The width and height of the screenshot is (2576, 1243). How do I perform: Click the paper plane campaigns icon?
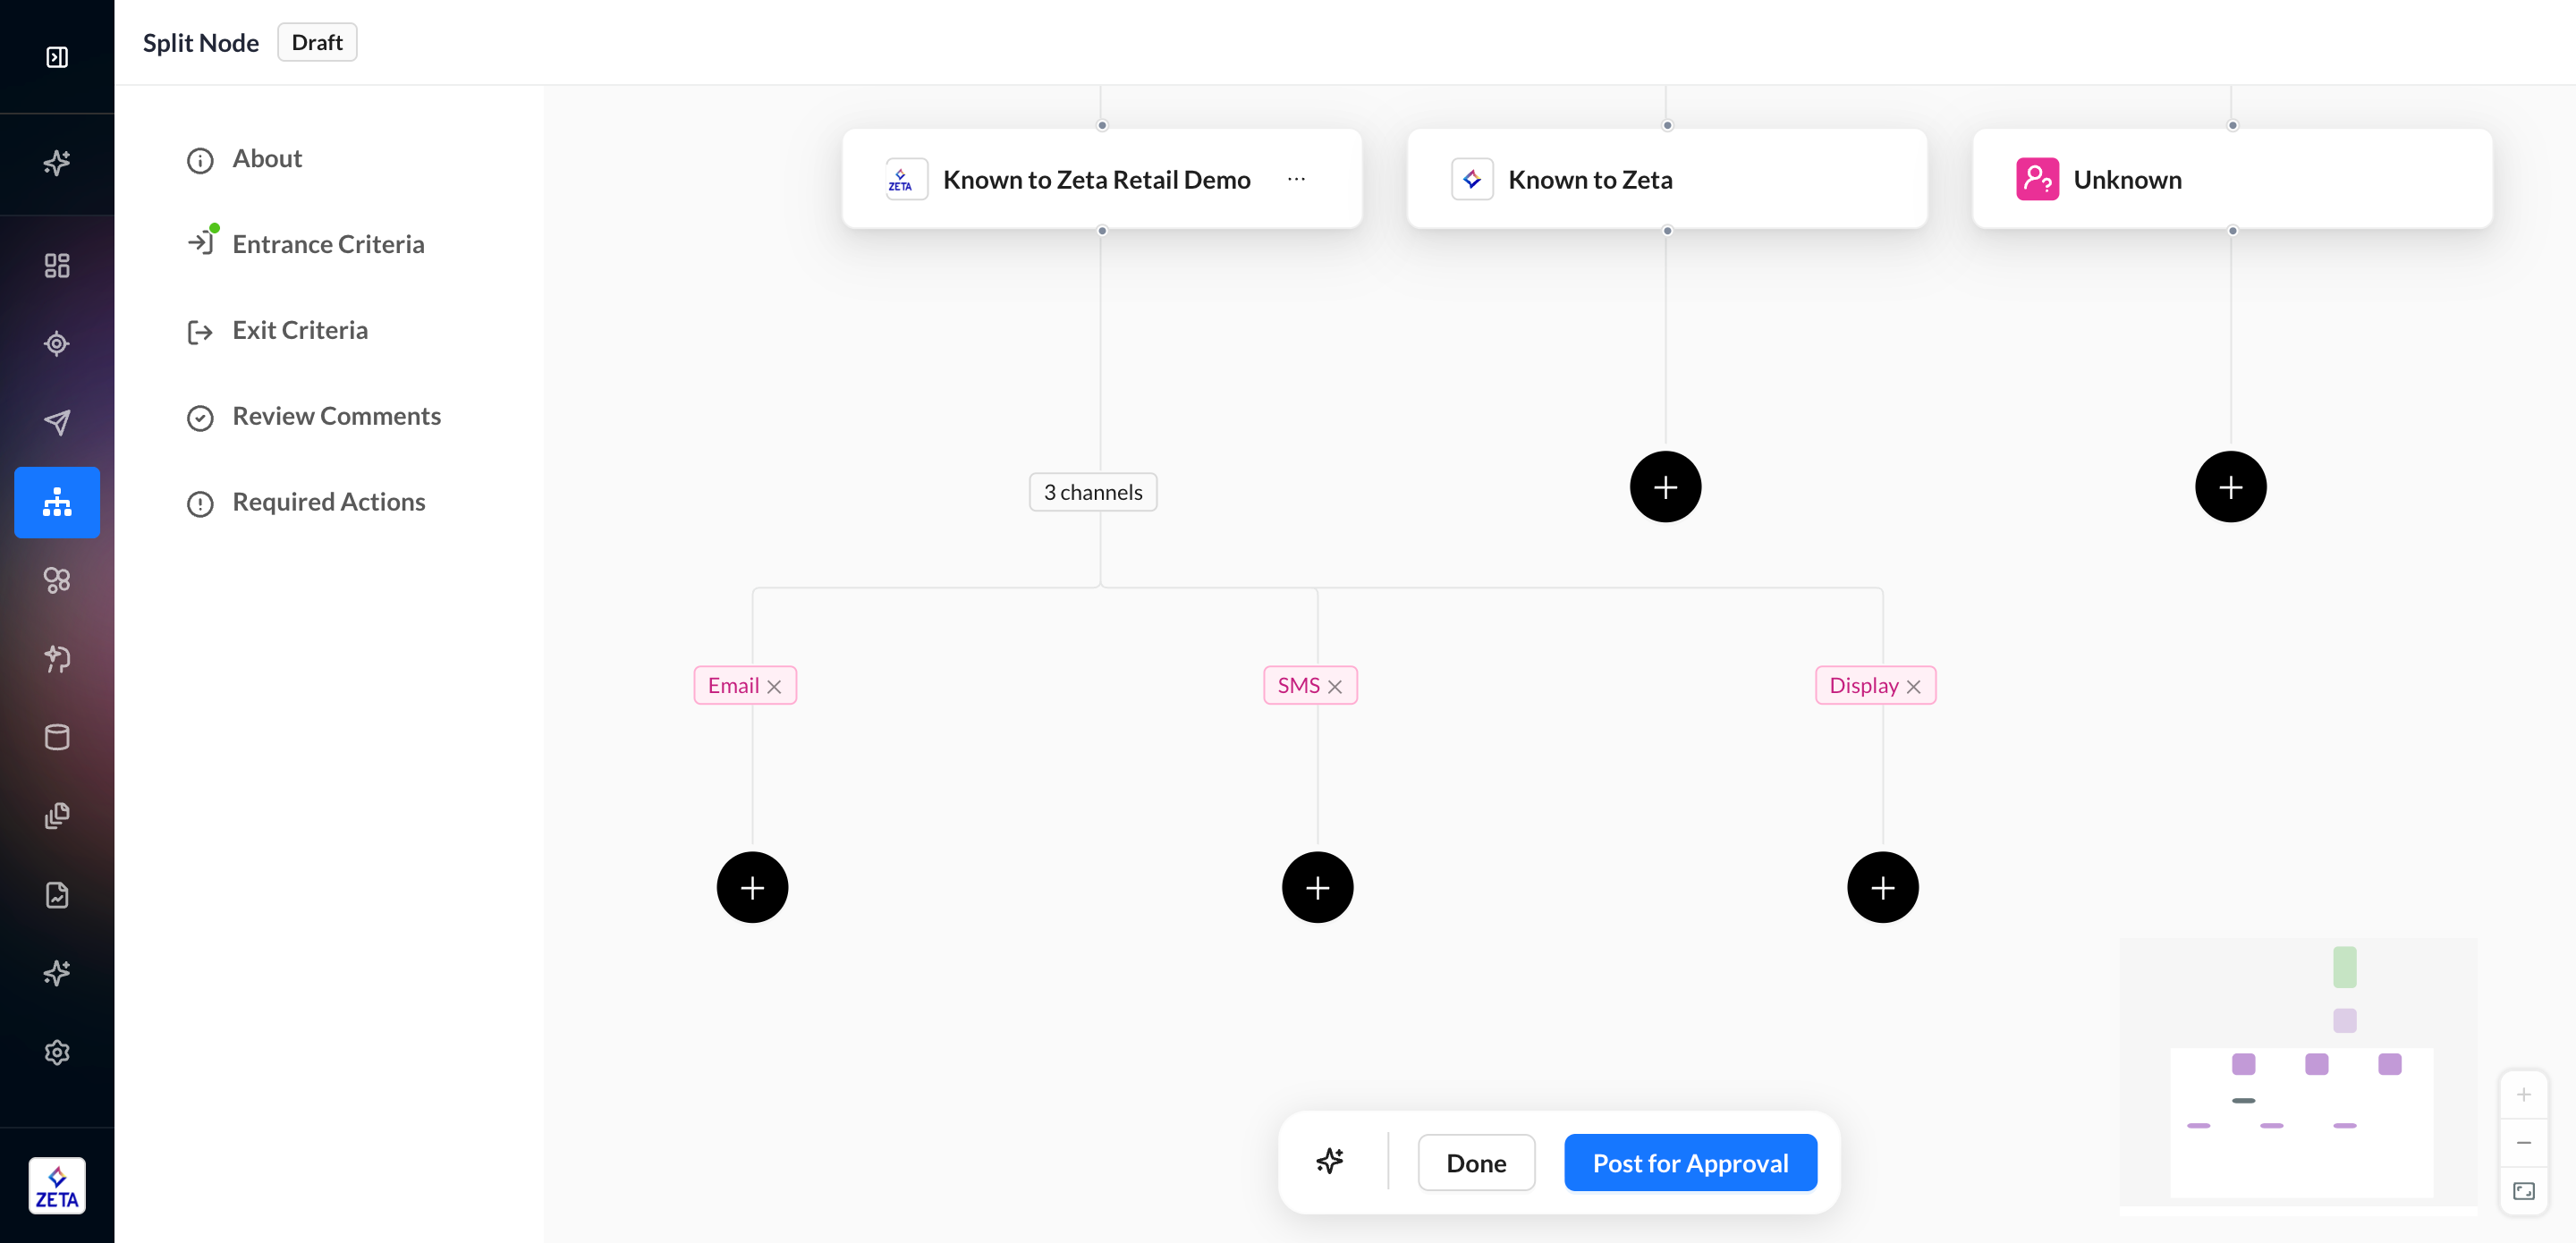[x=57, y=422]
